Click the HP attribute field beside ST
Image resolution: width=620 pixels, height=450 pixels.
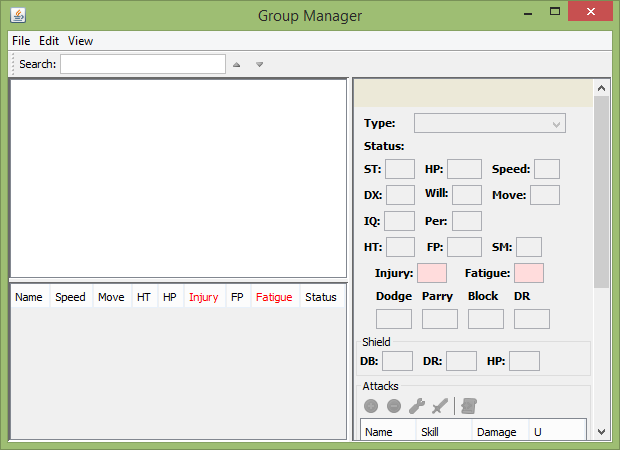click(464, 169)
